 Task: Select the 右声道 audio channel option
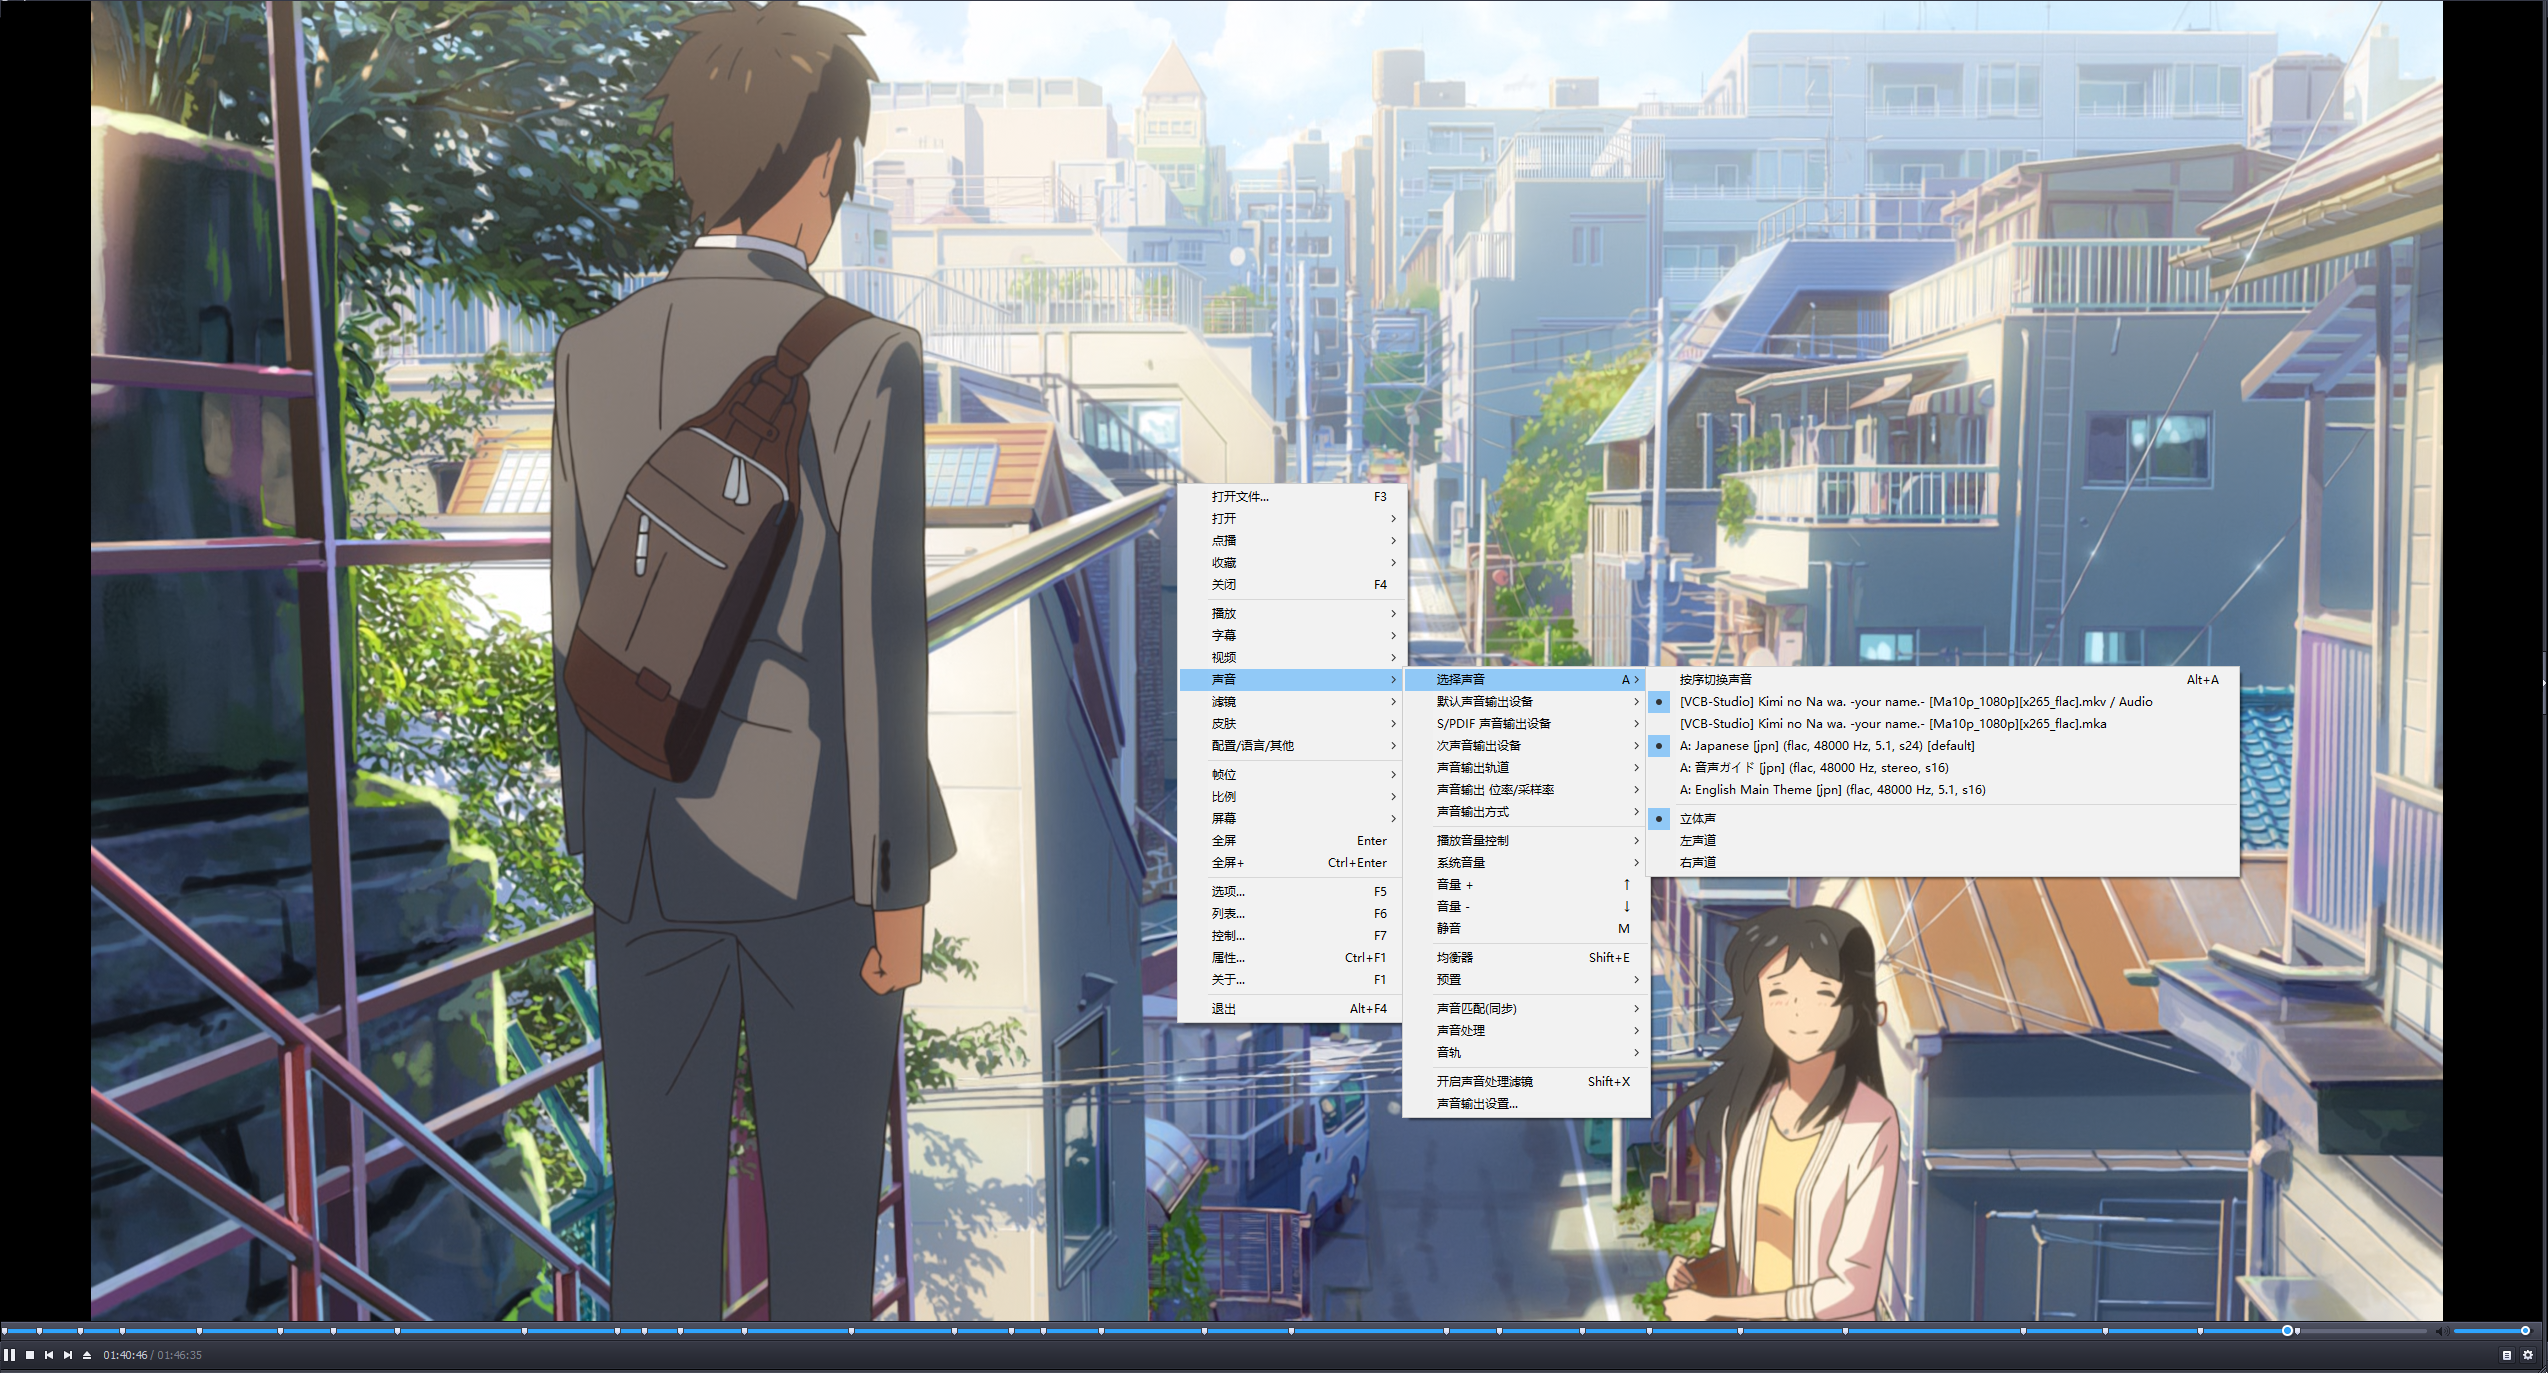1698,862
